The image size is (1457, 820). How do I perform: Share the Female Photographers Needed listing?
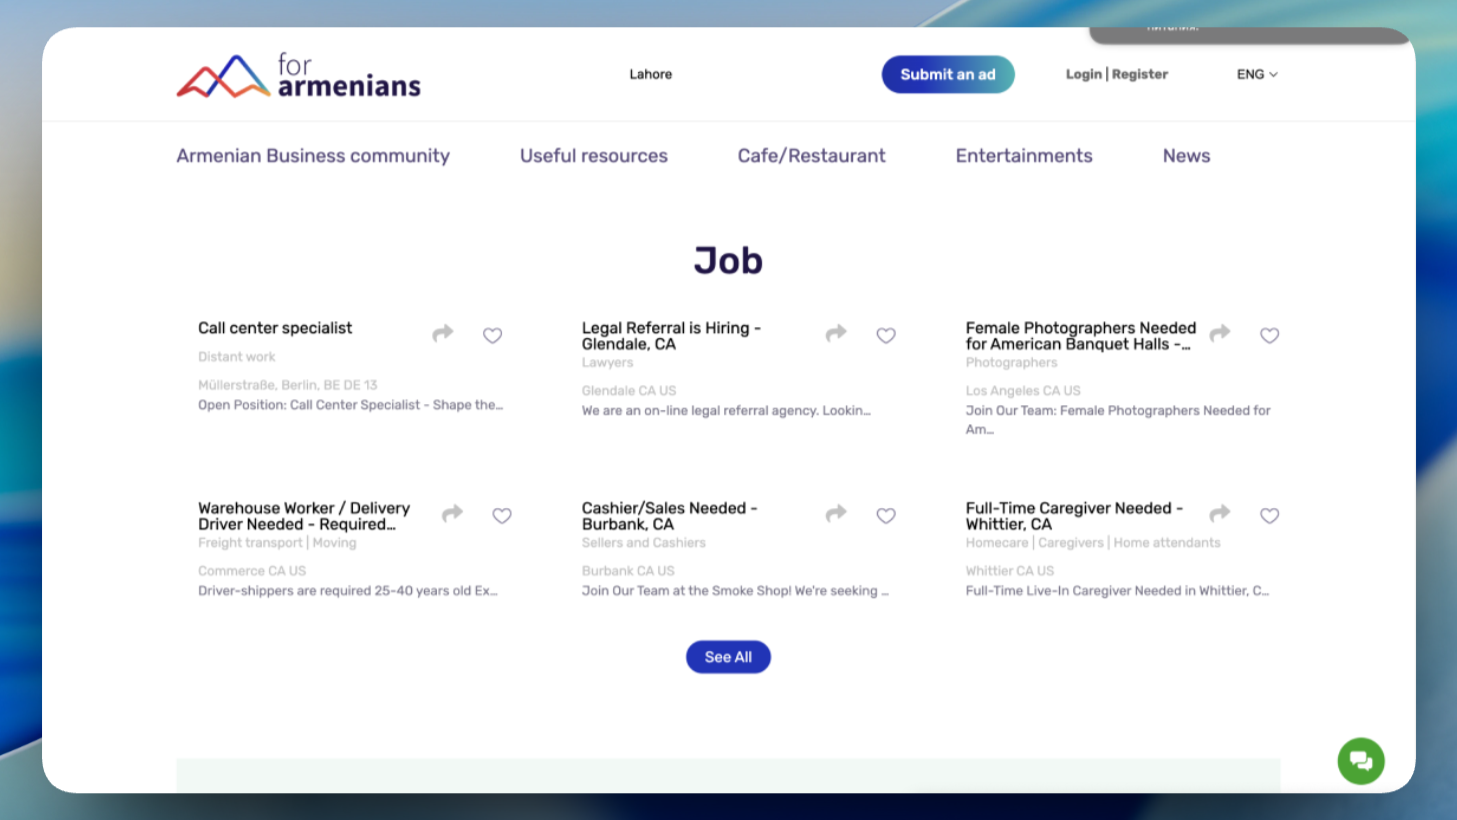[x=1220, y=333]
